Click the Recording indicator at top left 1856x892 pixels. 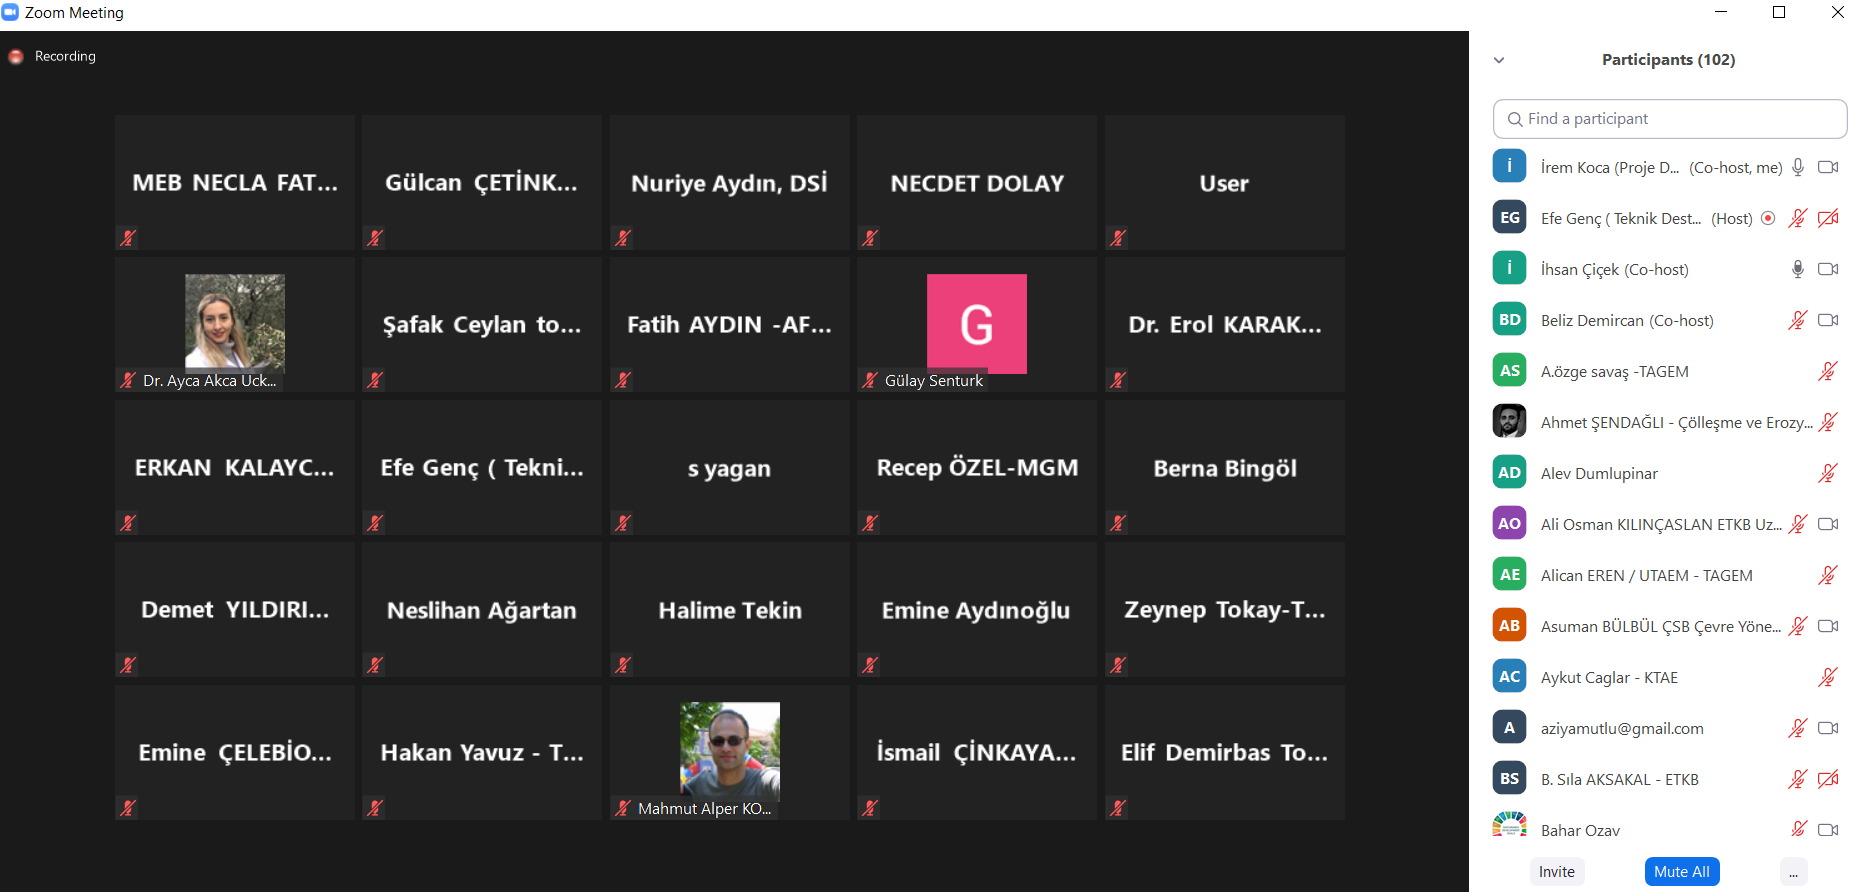(x=53, y=56)
